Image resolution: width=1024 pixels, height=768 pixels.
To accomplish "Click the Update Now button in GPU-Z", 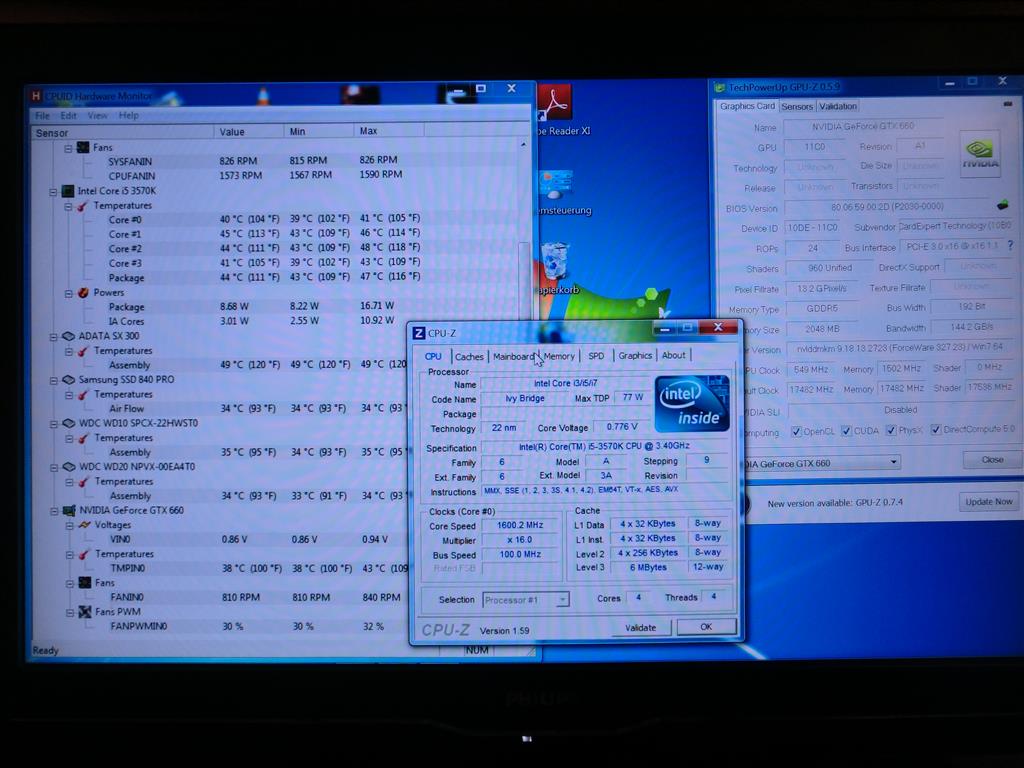I will [x=989, y=502].
